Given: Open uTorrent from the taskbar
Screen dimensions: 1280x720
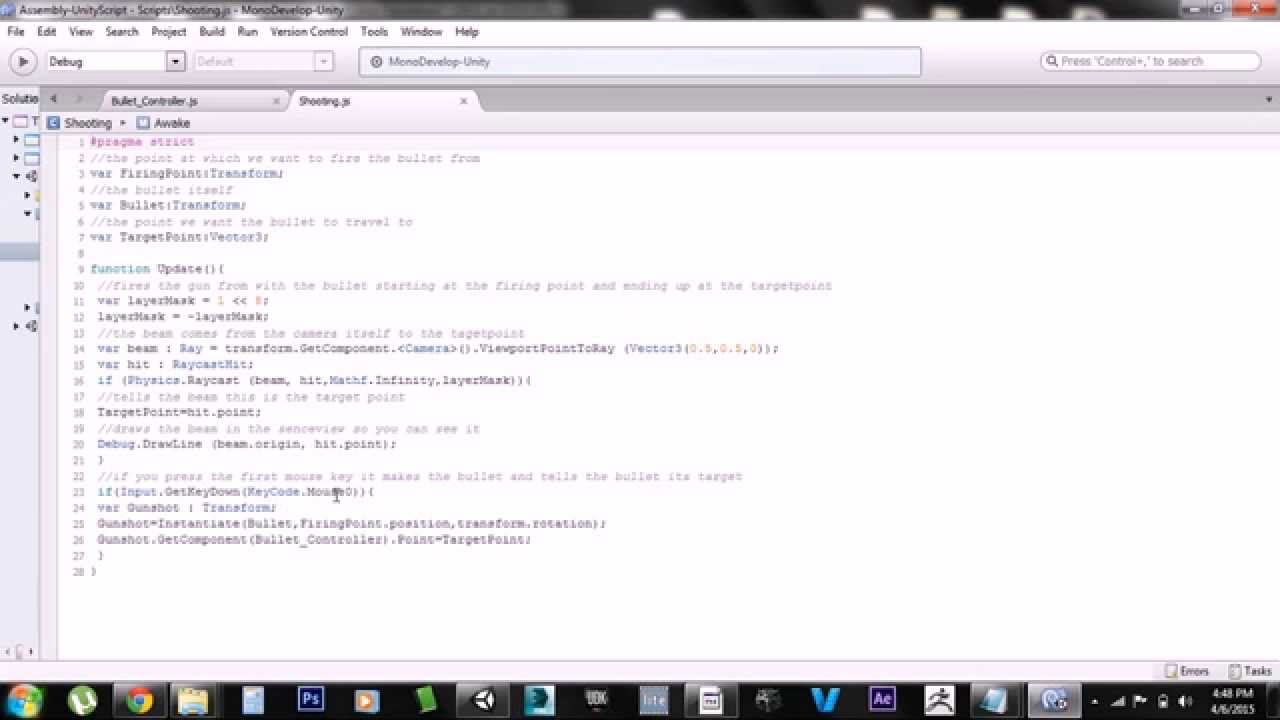Looking at the screenshot, I should (82, 700).
